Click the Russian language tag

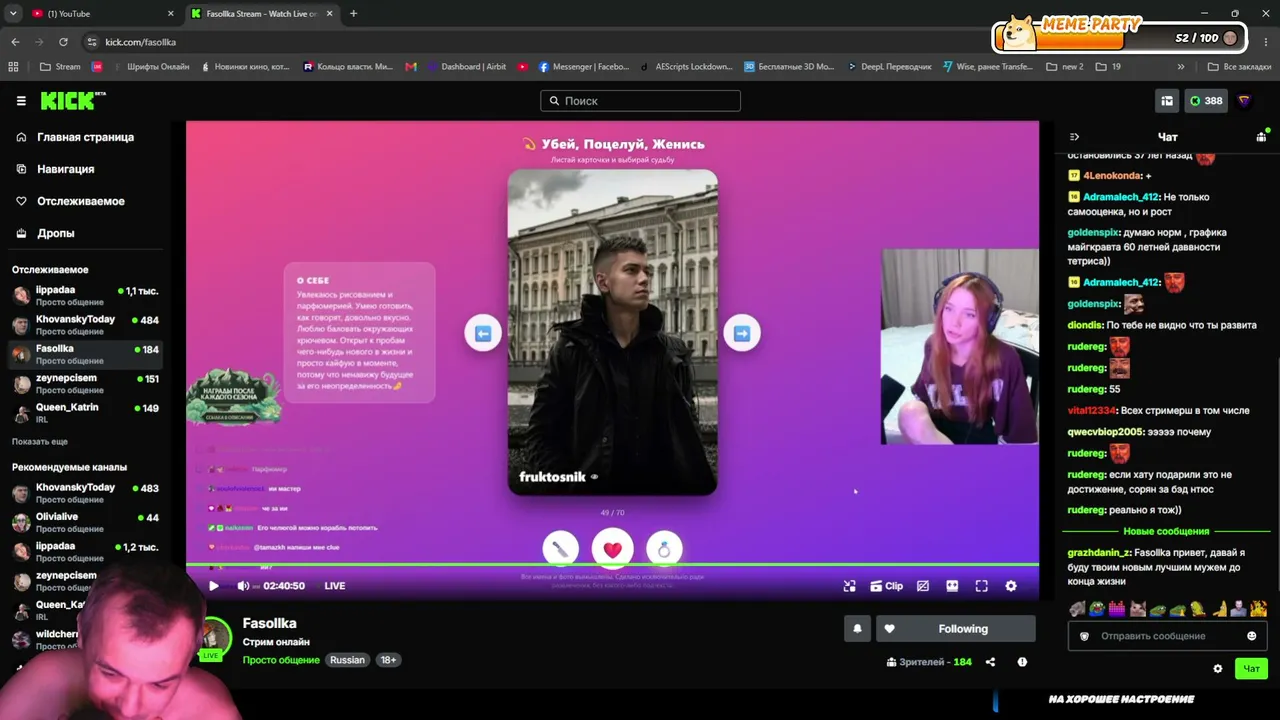pos(347,660)
